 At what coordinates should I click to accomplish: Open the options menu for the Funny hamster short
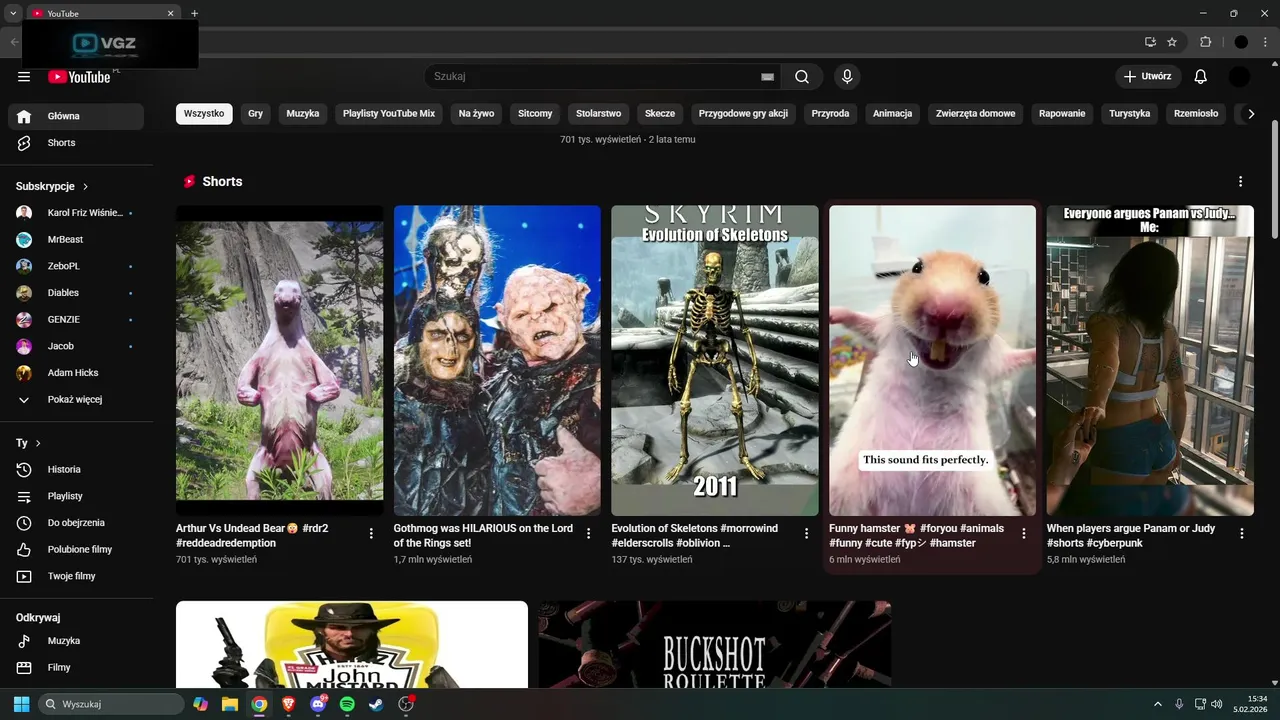(1023, 534)
